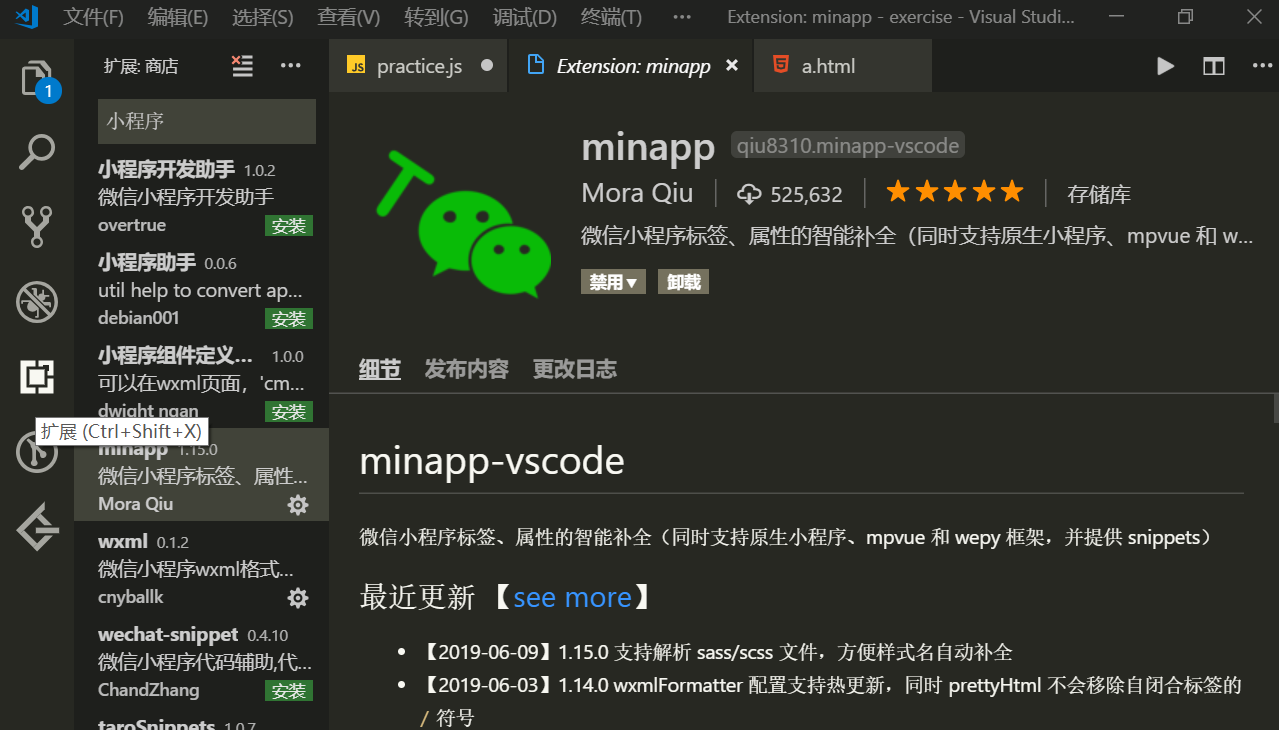
Task: Switch to practice.js tab
Action: click(x=419, y=66)
